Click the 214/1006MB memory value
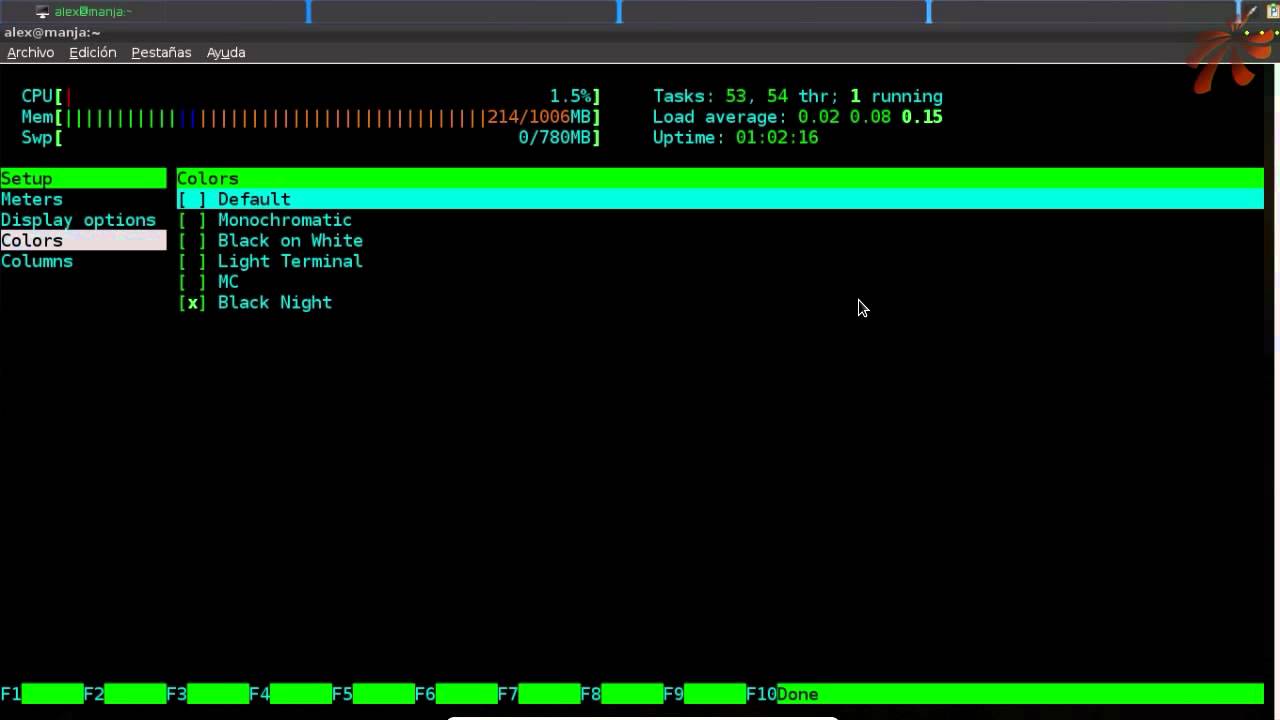1280x720 pixels. pos(539,117)
